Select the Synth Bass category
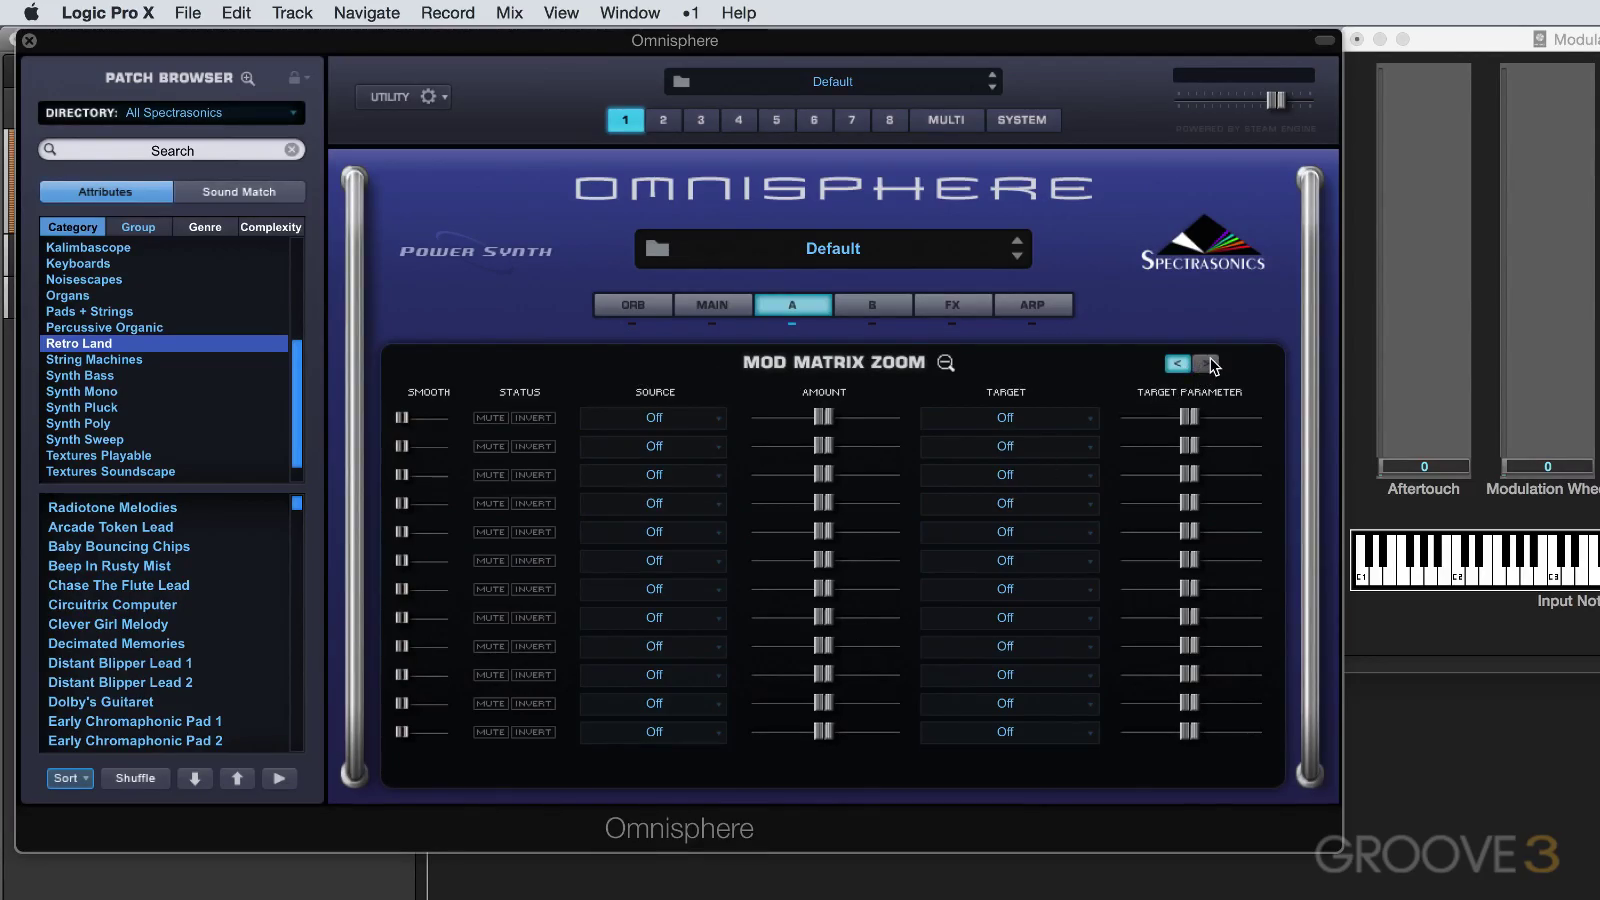 [80, 376]
